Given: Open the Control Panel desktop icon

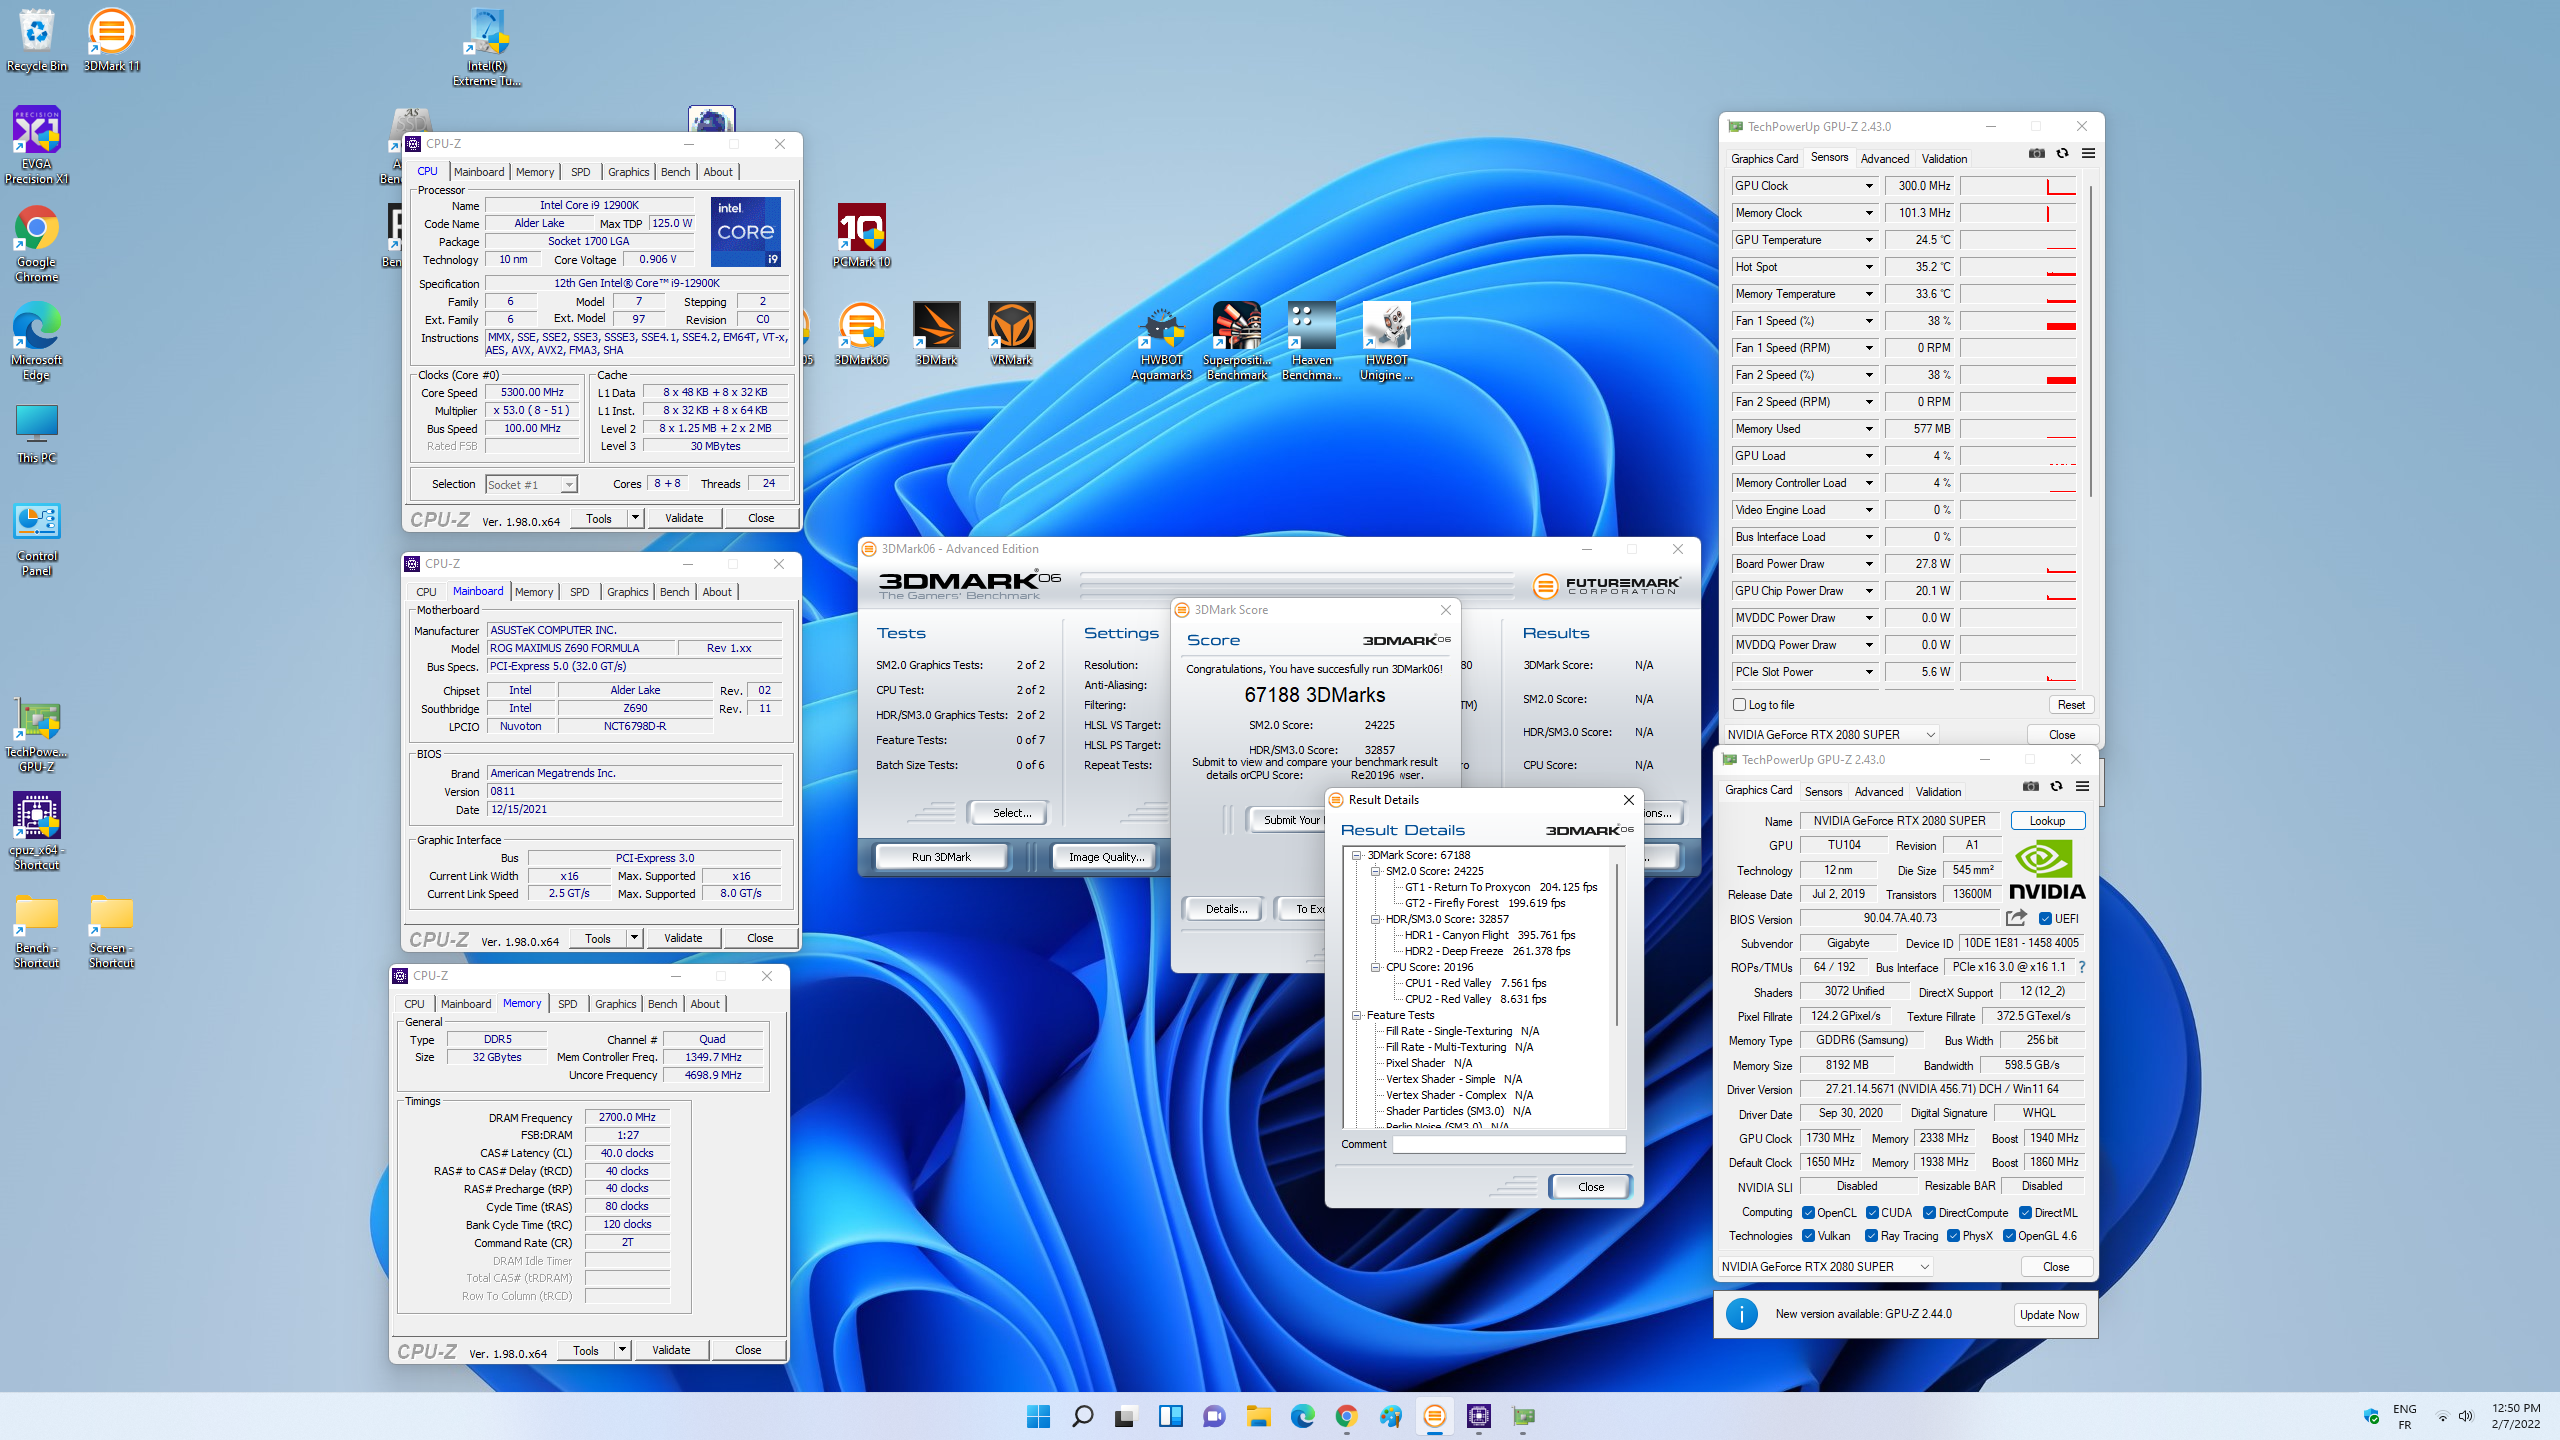Looking at the screenshot, I should click(37, 540).
